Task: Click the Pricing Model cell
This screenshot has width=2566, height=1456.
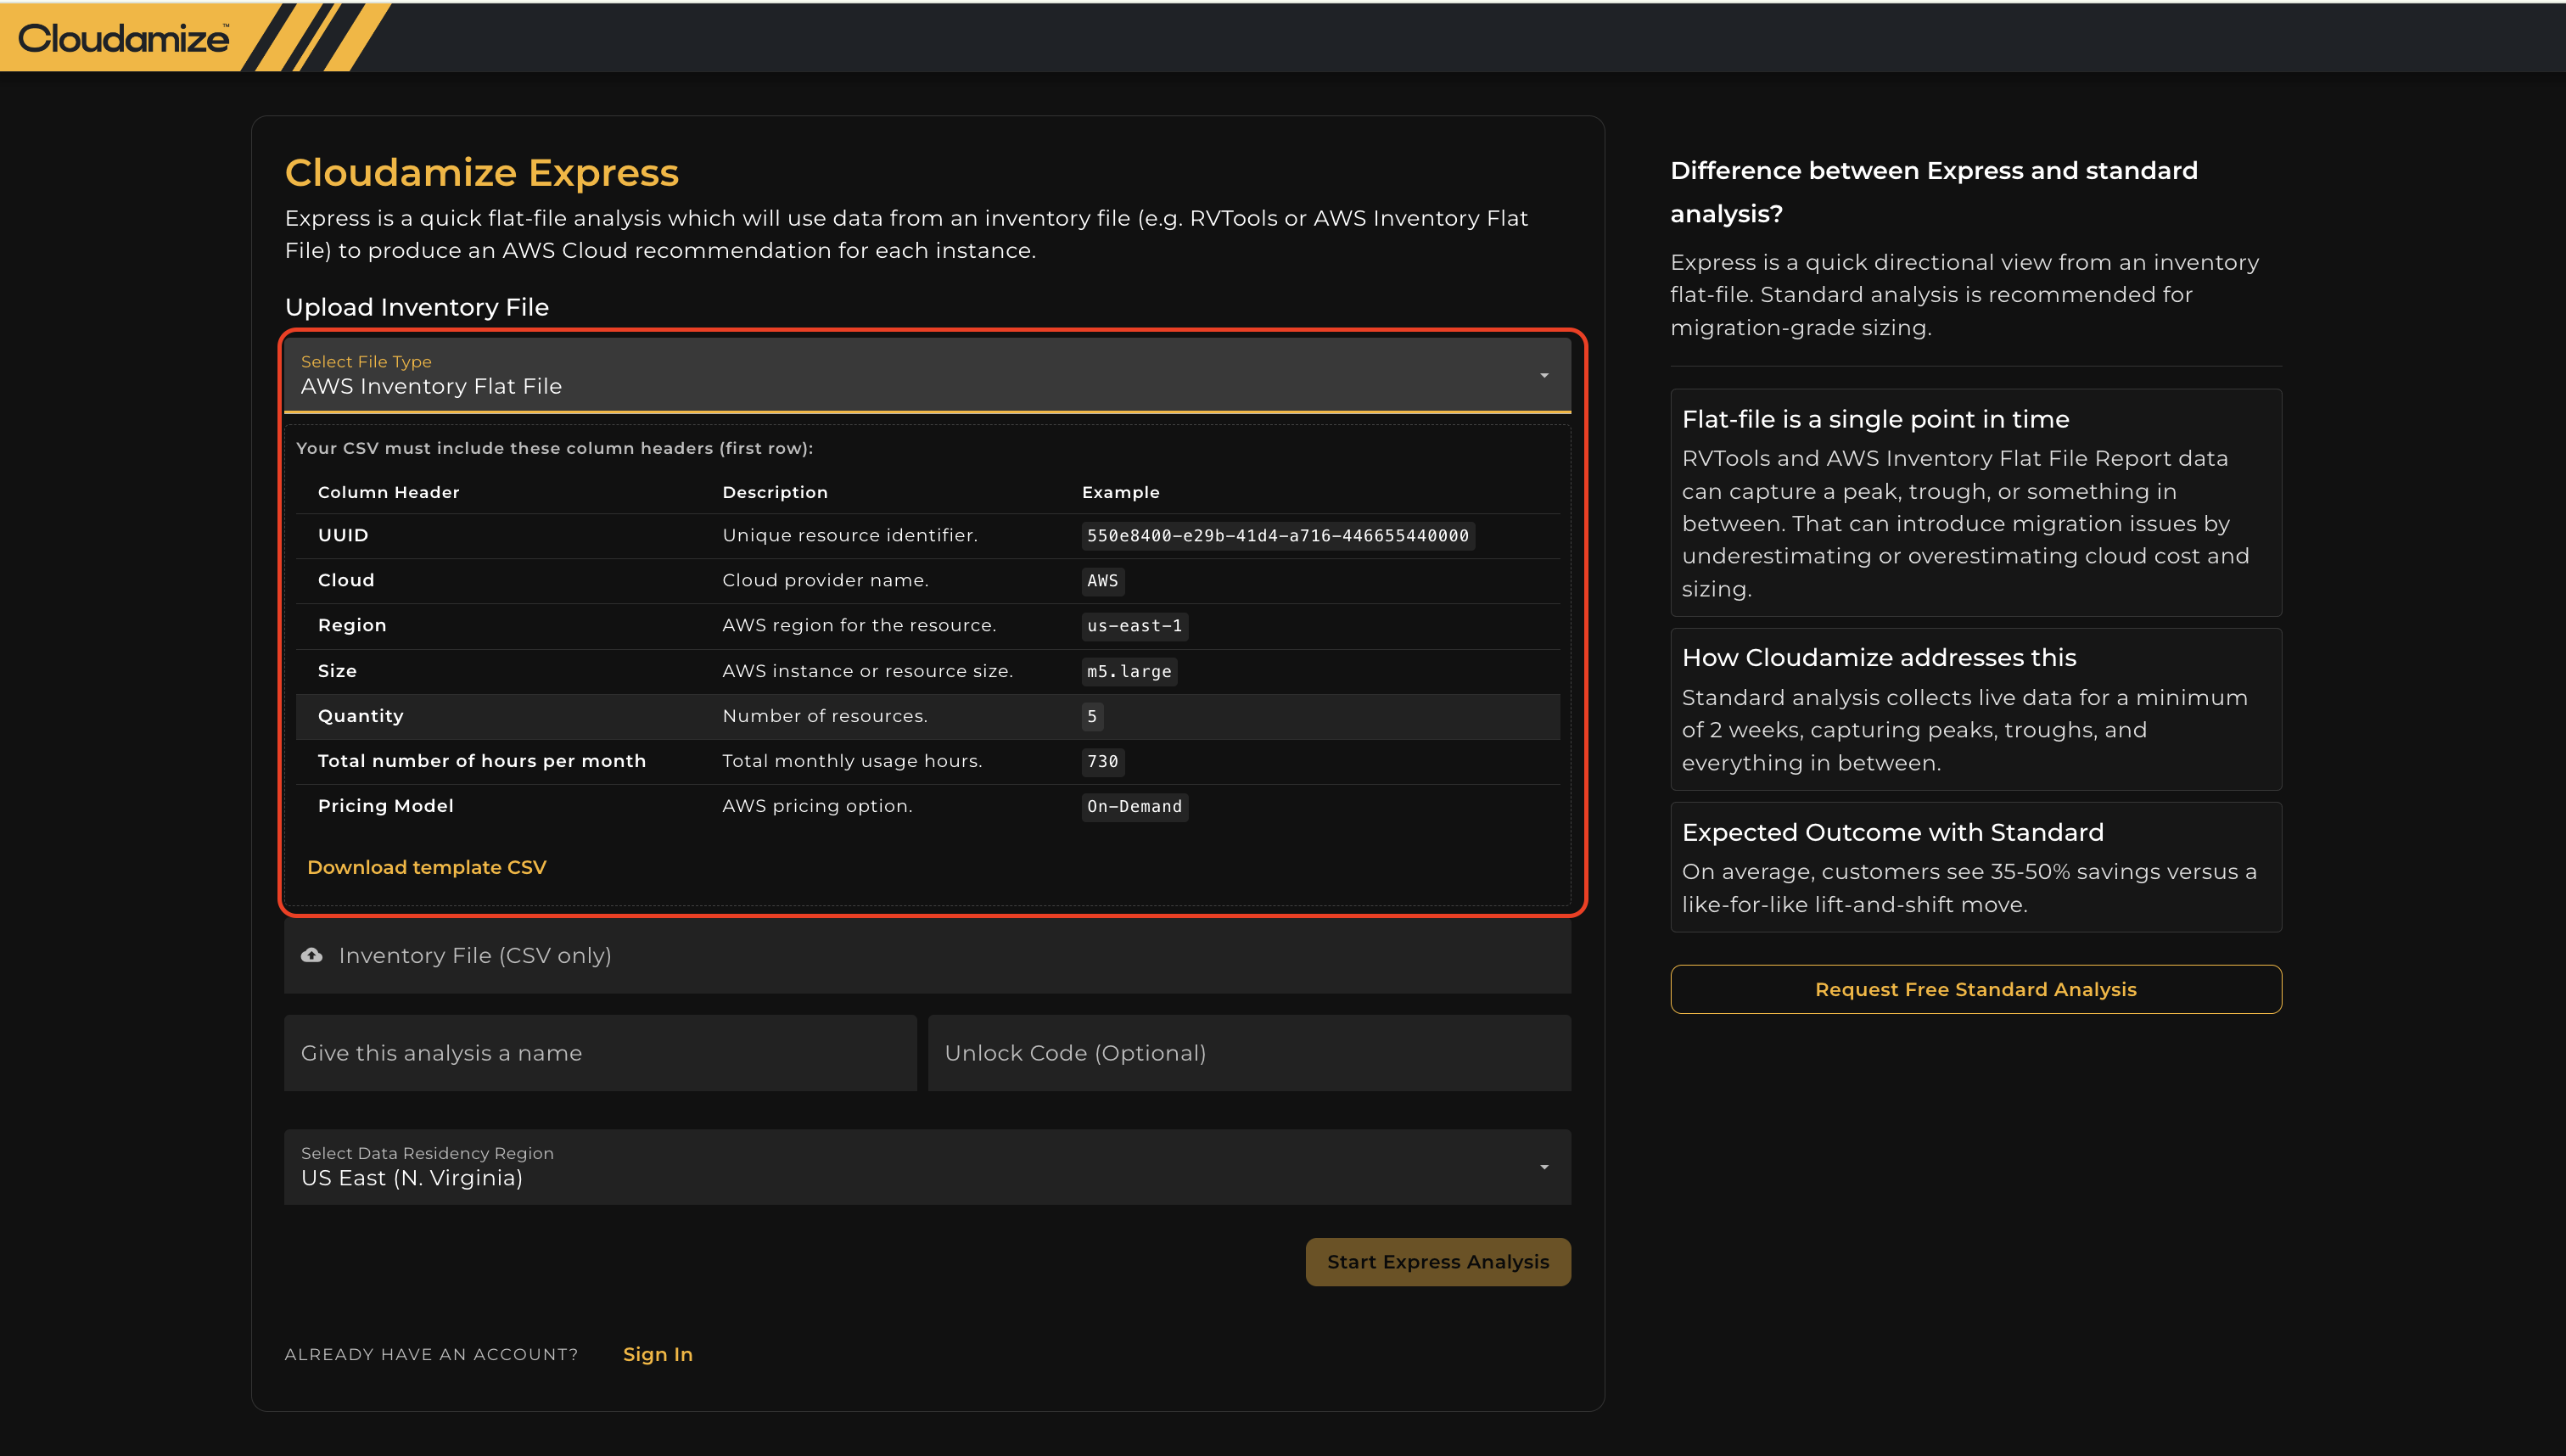Action: [386, 806]
